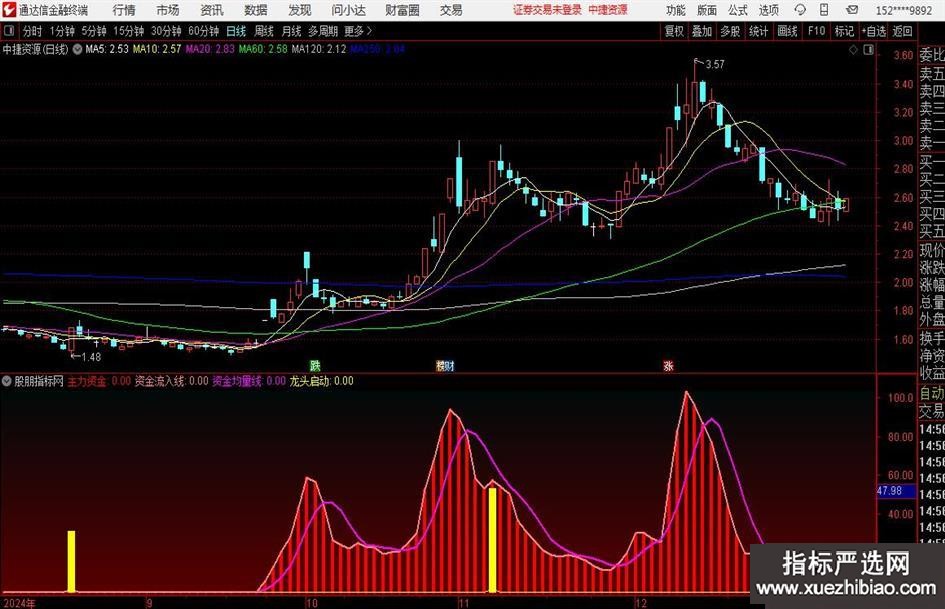
Task: Click the MA10: 2.57 label
Action: 157,49
